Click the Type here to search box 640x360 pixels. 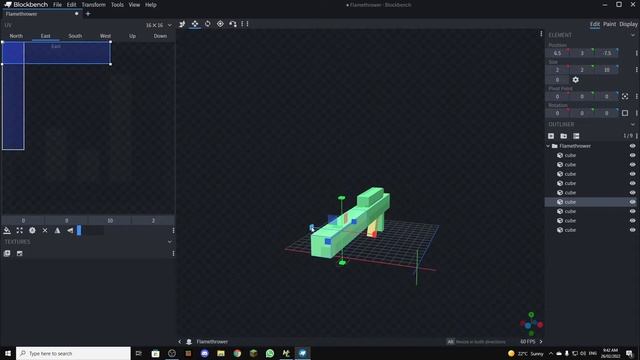coord(73,353)
